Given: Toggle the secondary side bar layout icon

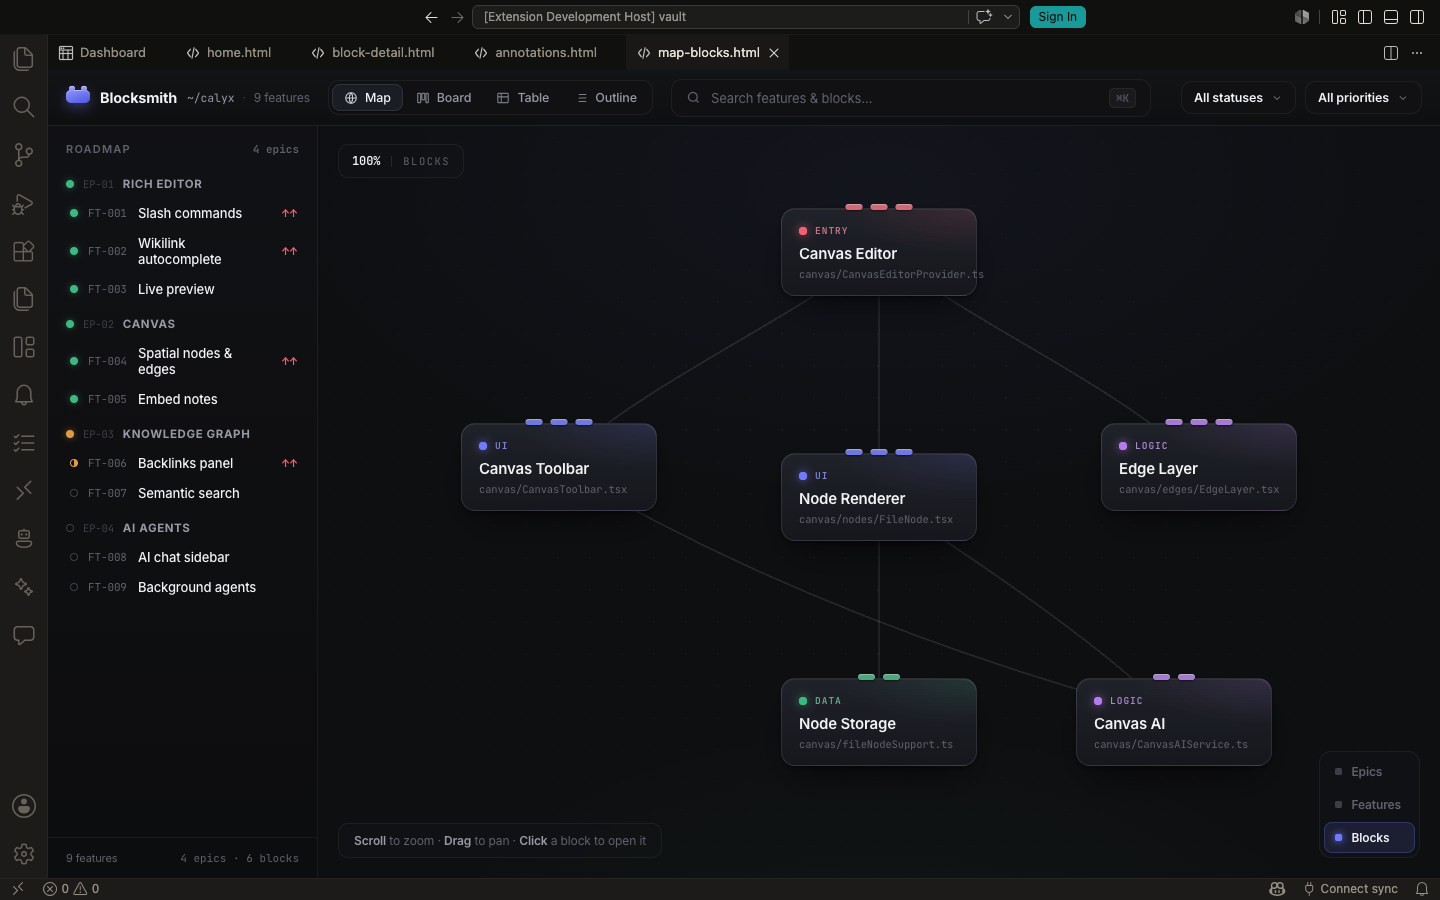Looking at the screenshot, I should point(1417,17).
